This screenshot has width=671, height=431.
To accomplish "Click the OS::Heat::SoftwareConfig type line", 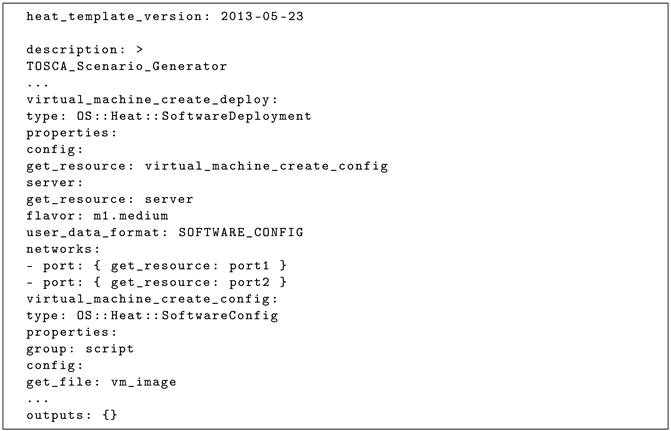I will (x=152, y=315).
